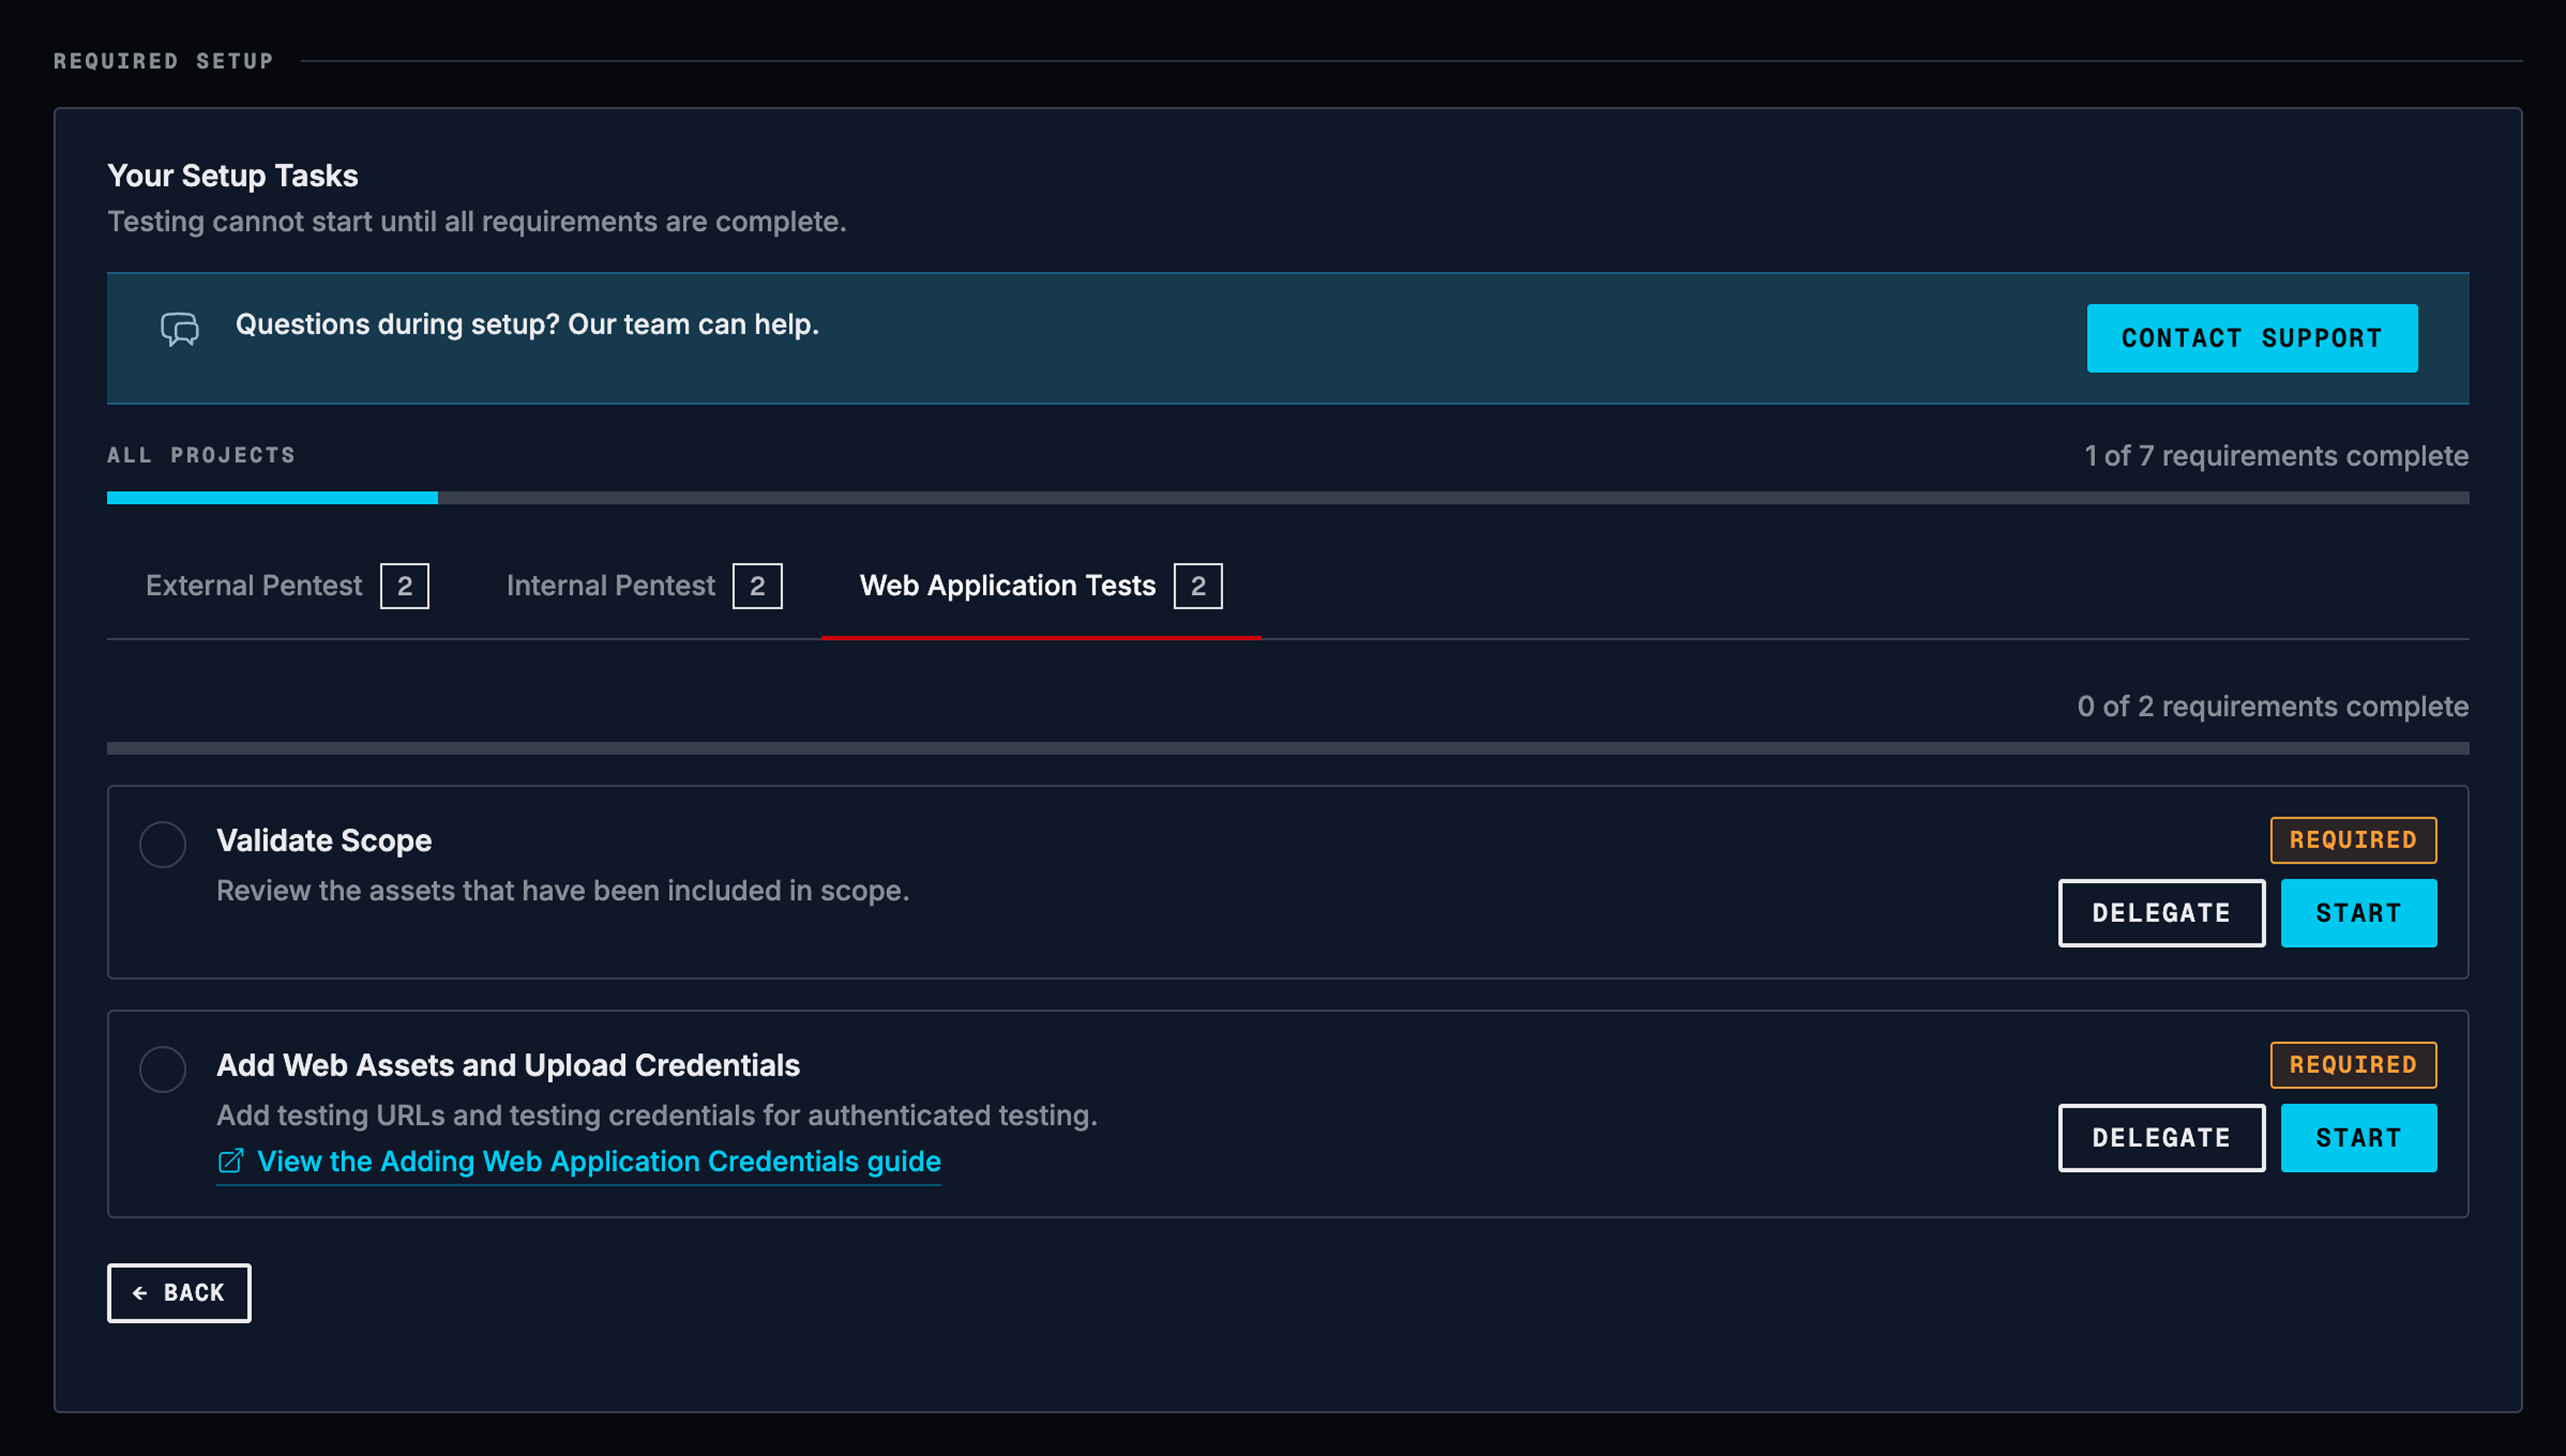Click '0 of 2 requirements complete' text
The width and height of the screenshot is (2566, 1456).
click(2273, 706)
